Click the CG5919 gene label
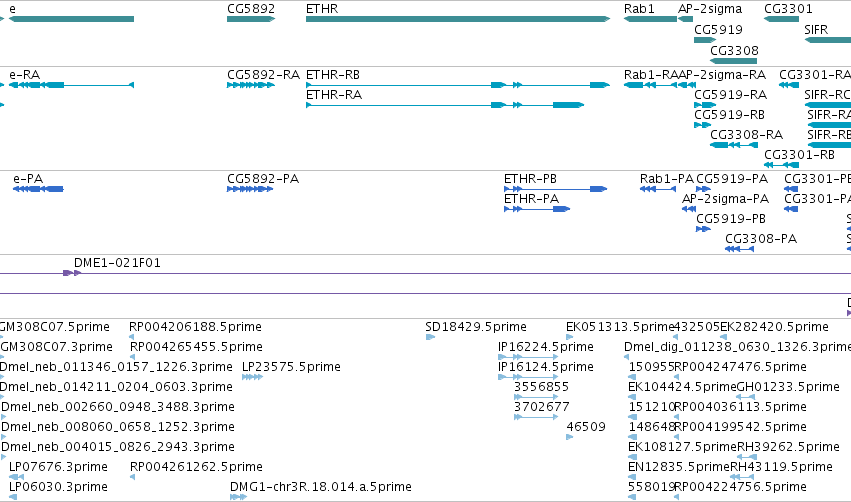This screenshot has width=851, height=502. coord(718,29)
